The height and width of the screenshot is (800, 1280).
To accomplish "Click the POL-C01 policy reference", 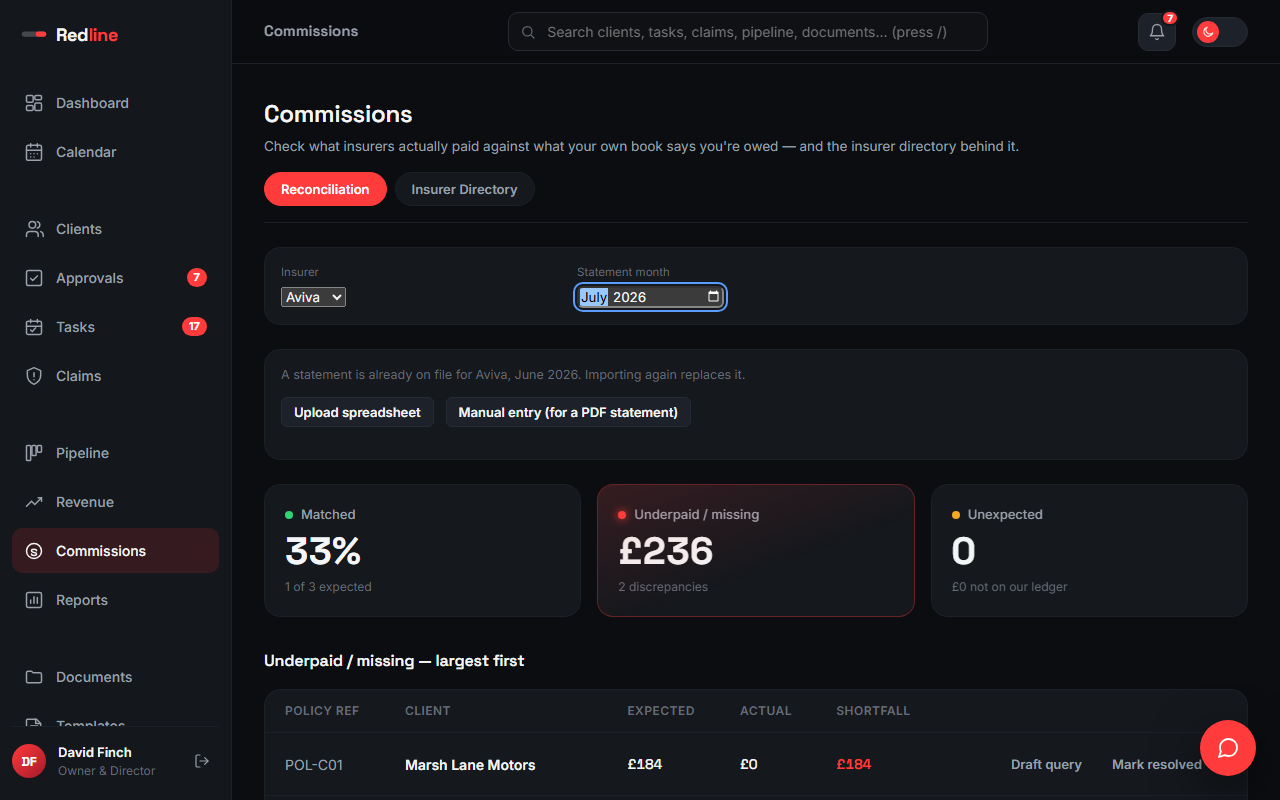I will [x=314, y=765].
